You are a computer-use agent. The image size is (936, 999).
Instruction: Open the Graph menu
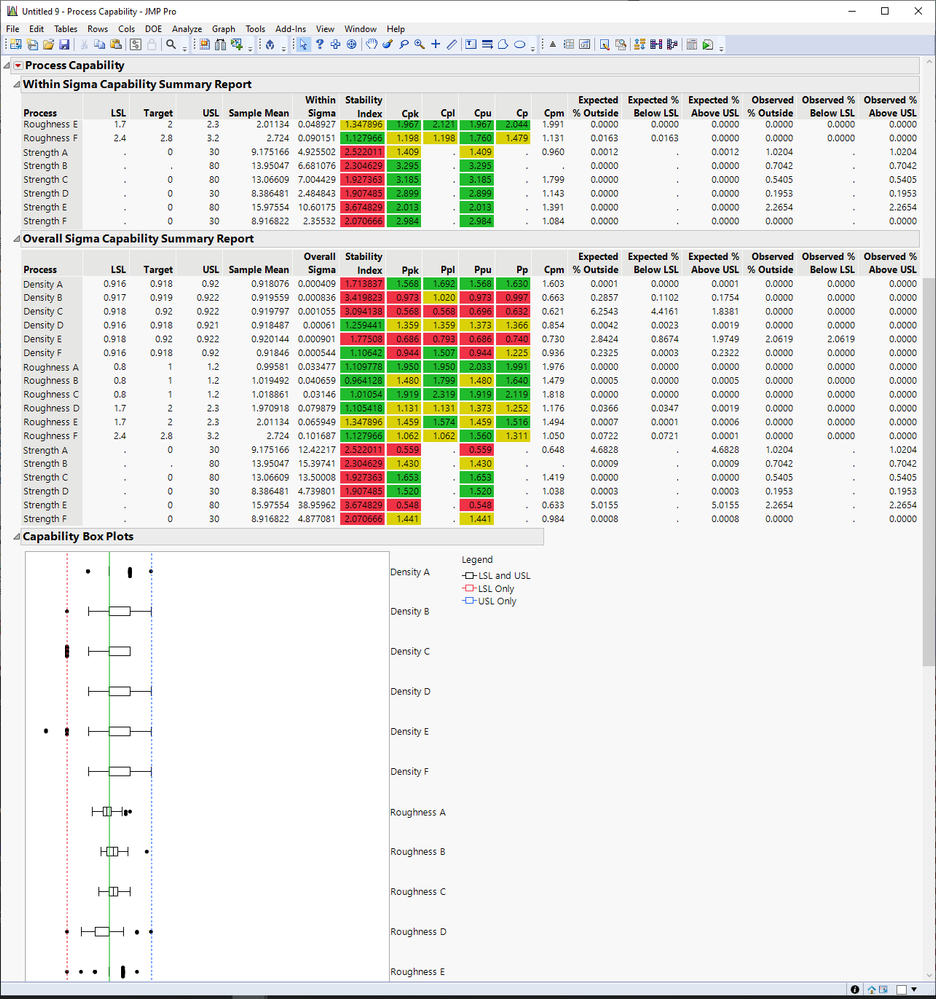pyautogui.click(x=223, y=29)
